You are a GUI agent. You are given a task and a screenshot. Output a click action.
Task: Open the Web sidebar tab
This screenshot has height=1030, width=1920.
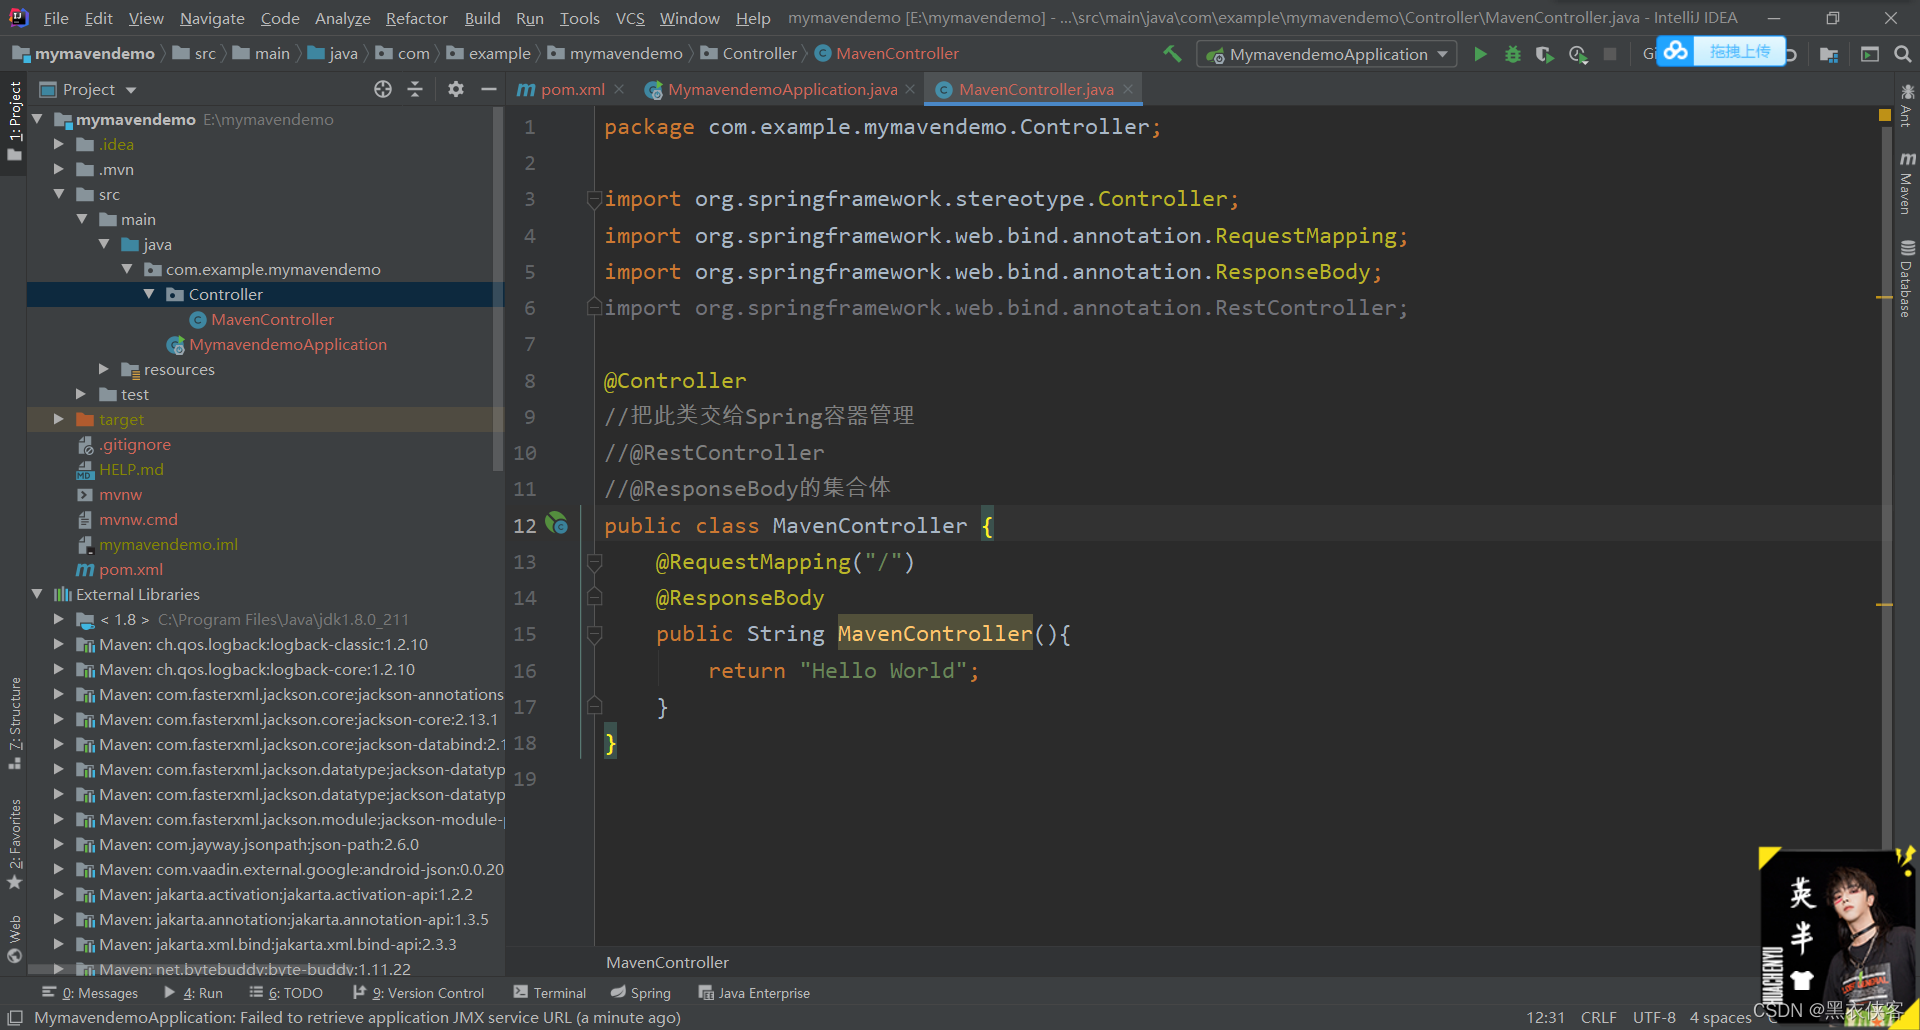[14, 939]
